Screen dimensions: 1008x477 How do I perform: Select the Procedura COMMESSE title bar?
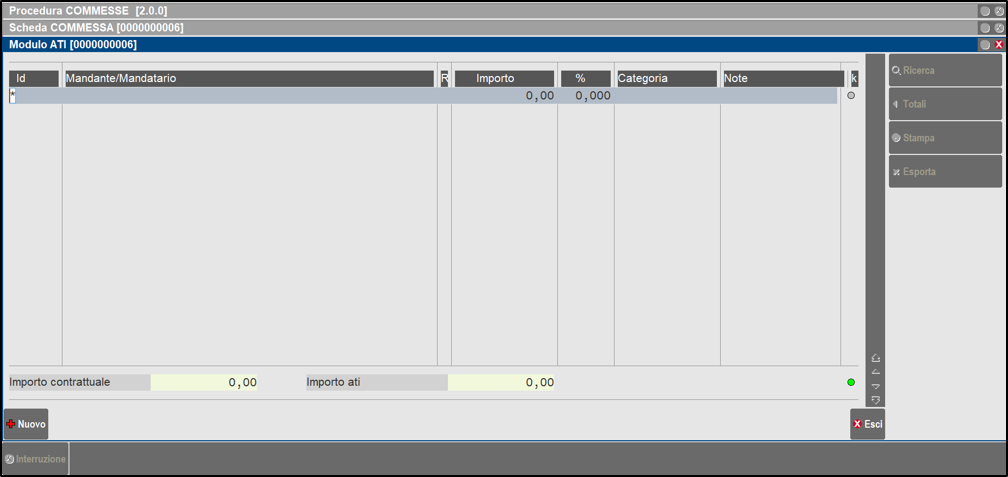tap(490, 10)
